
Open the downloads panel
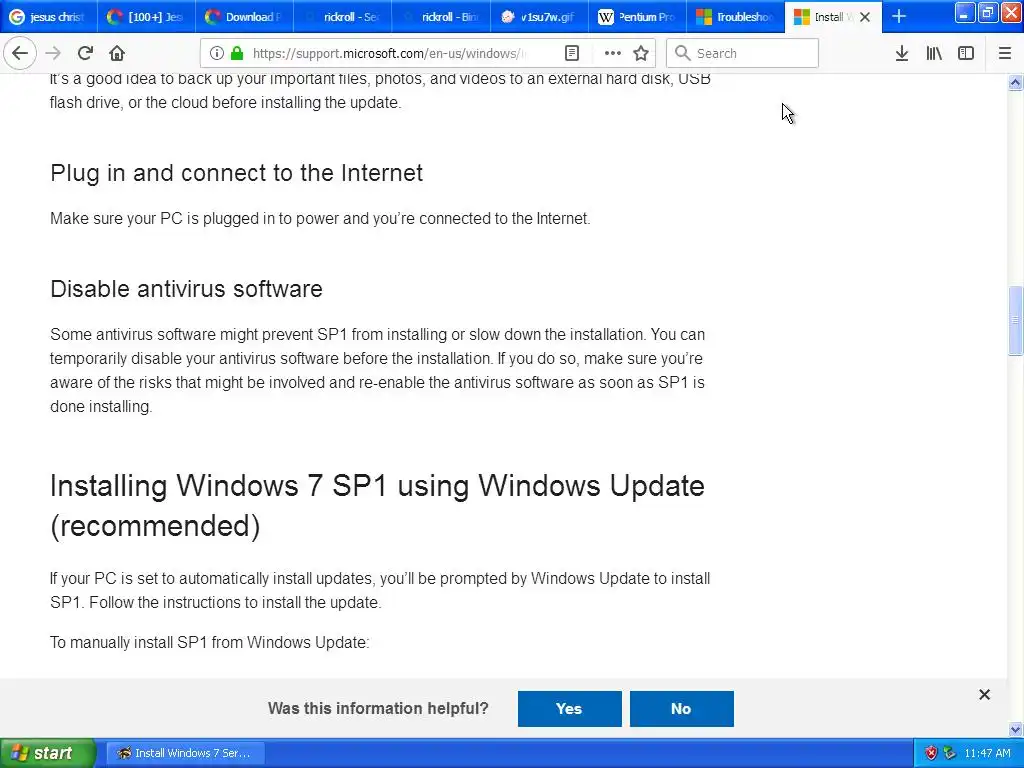(902, 54)
